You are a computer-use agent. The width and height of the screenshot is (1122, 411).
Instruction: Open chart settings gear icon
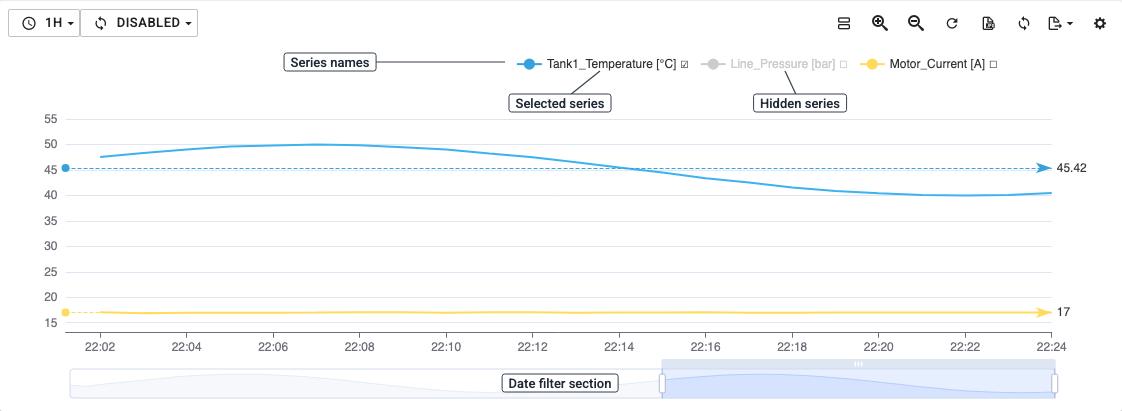click(x=1100, y=24)
